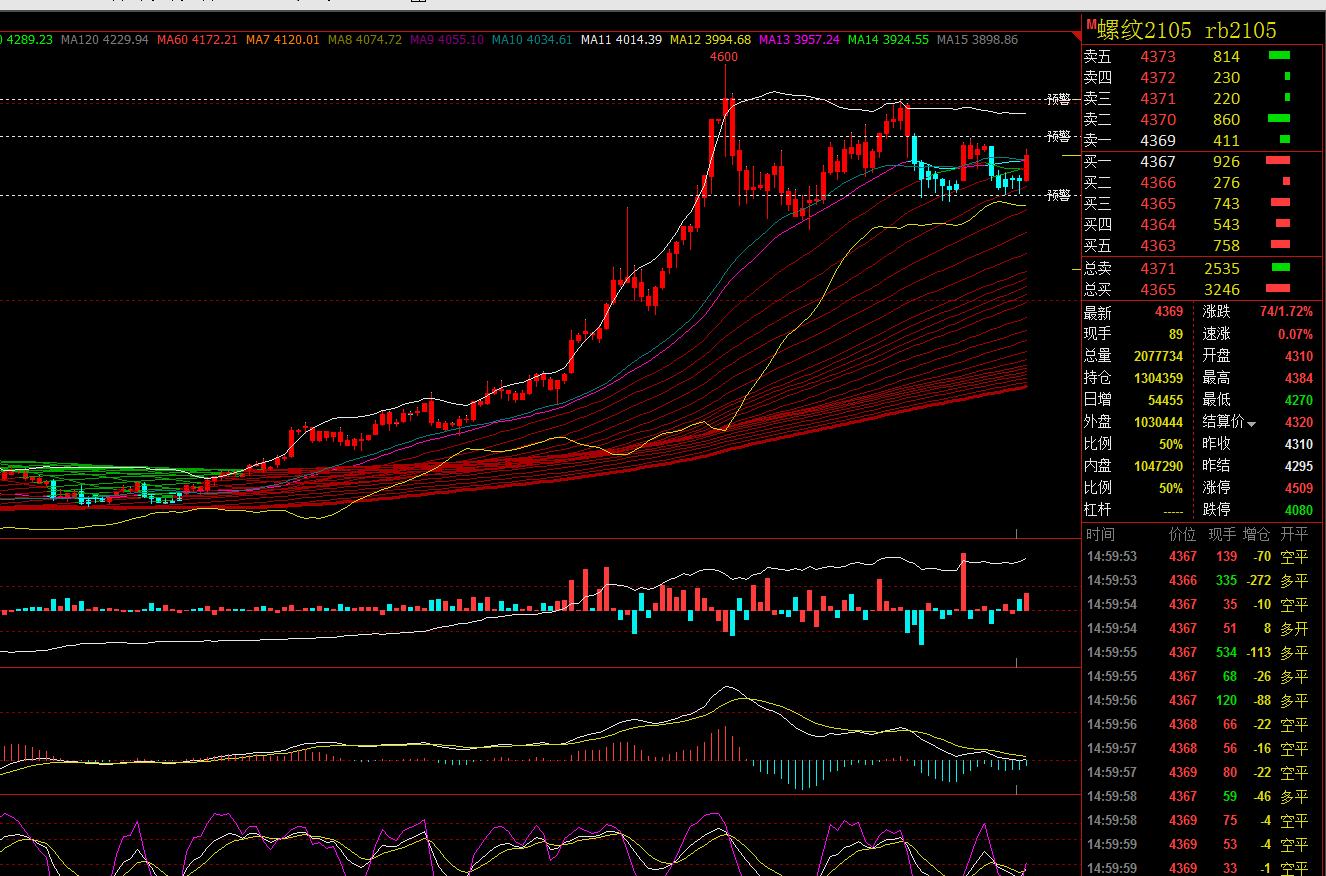Click the 最高 4384 high price
Viewport: 1326px width, 876px height.
(1299, 378)
